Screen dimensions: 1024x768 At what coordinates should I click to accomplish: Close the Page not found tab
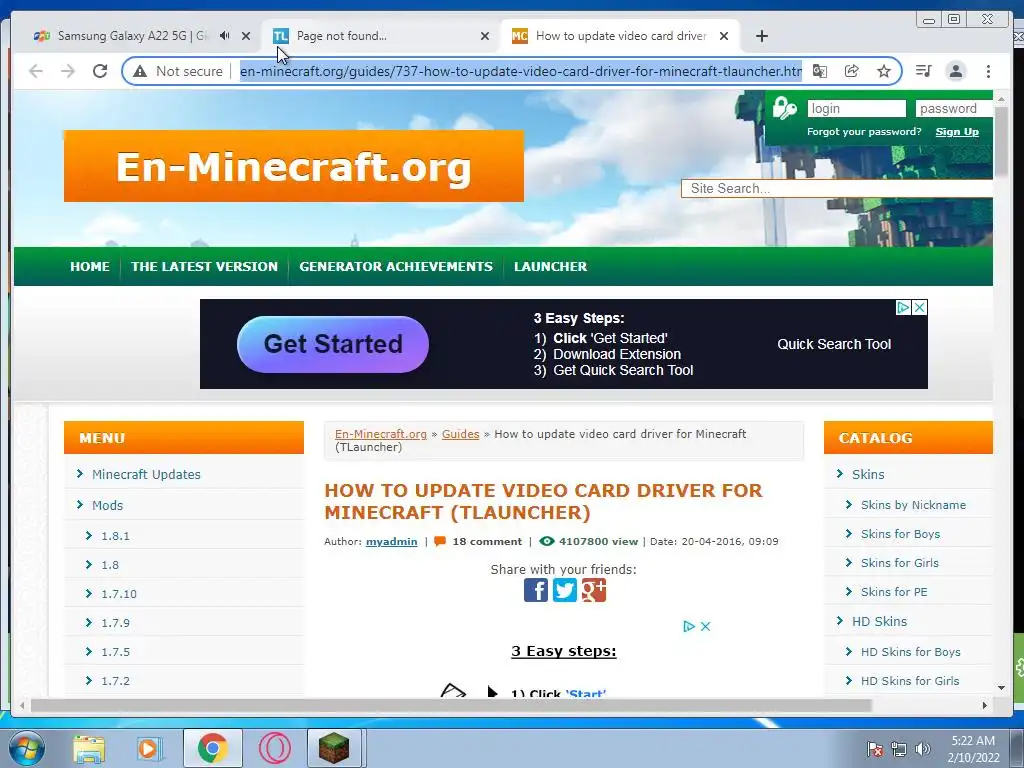[x=485, y=36]
